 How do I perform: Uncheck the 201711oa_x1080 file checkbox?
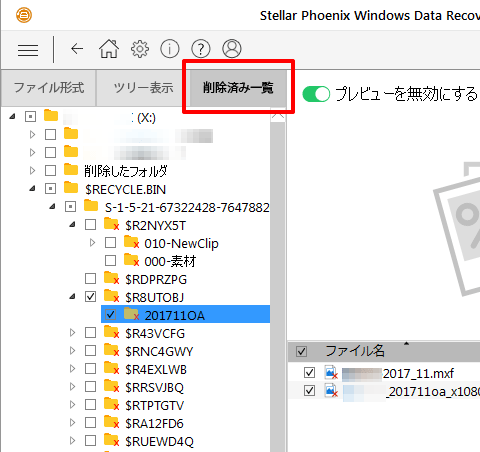coord(309,390)
